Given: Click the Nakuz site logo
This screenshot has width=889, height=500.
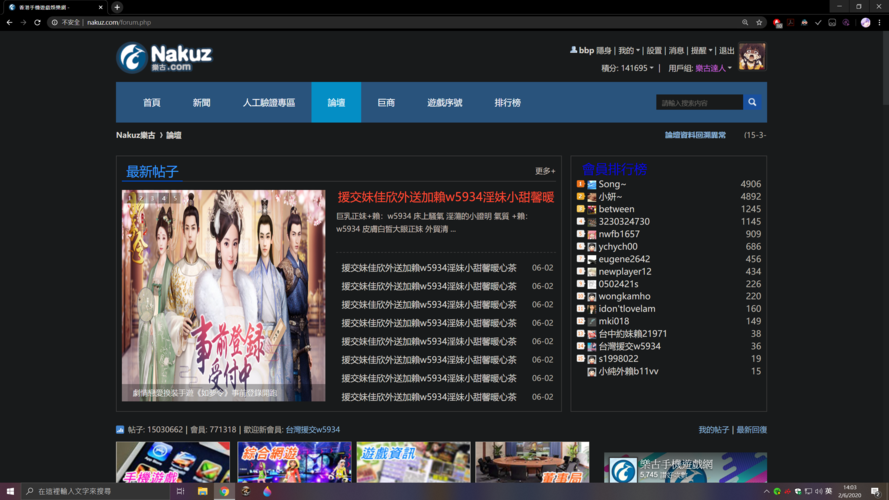Looking at the screenshot, I should (164, 57).
